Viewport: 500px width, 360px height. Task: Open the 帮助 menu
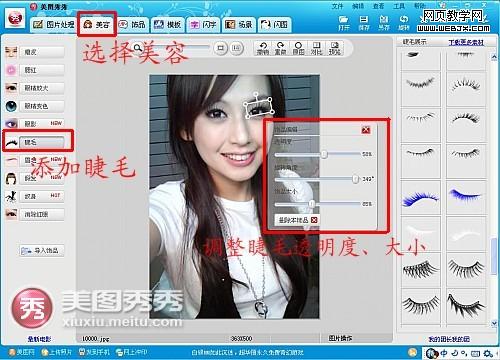tap(420, 6)
